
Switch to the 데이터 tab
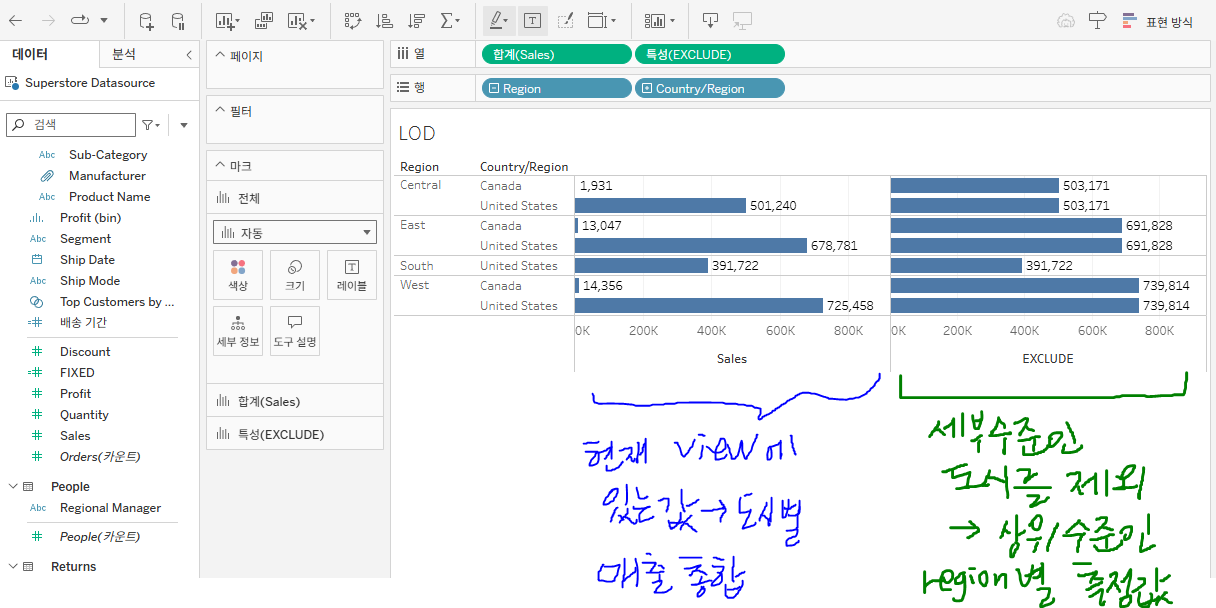coord(30,54)
